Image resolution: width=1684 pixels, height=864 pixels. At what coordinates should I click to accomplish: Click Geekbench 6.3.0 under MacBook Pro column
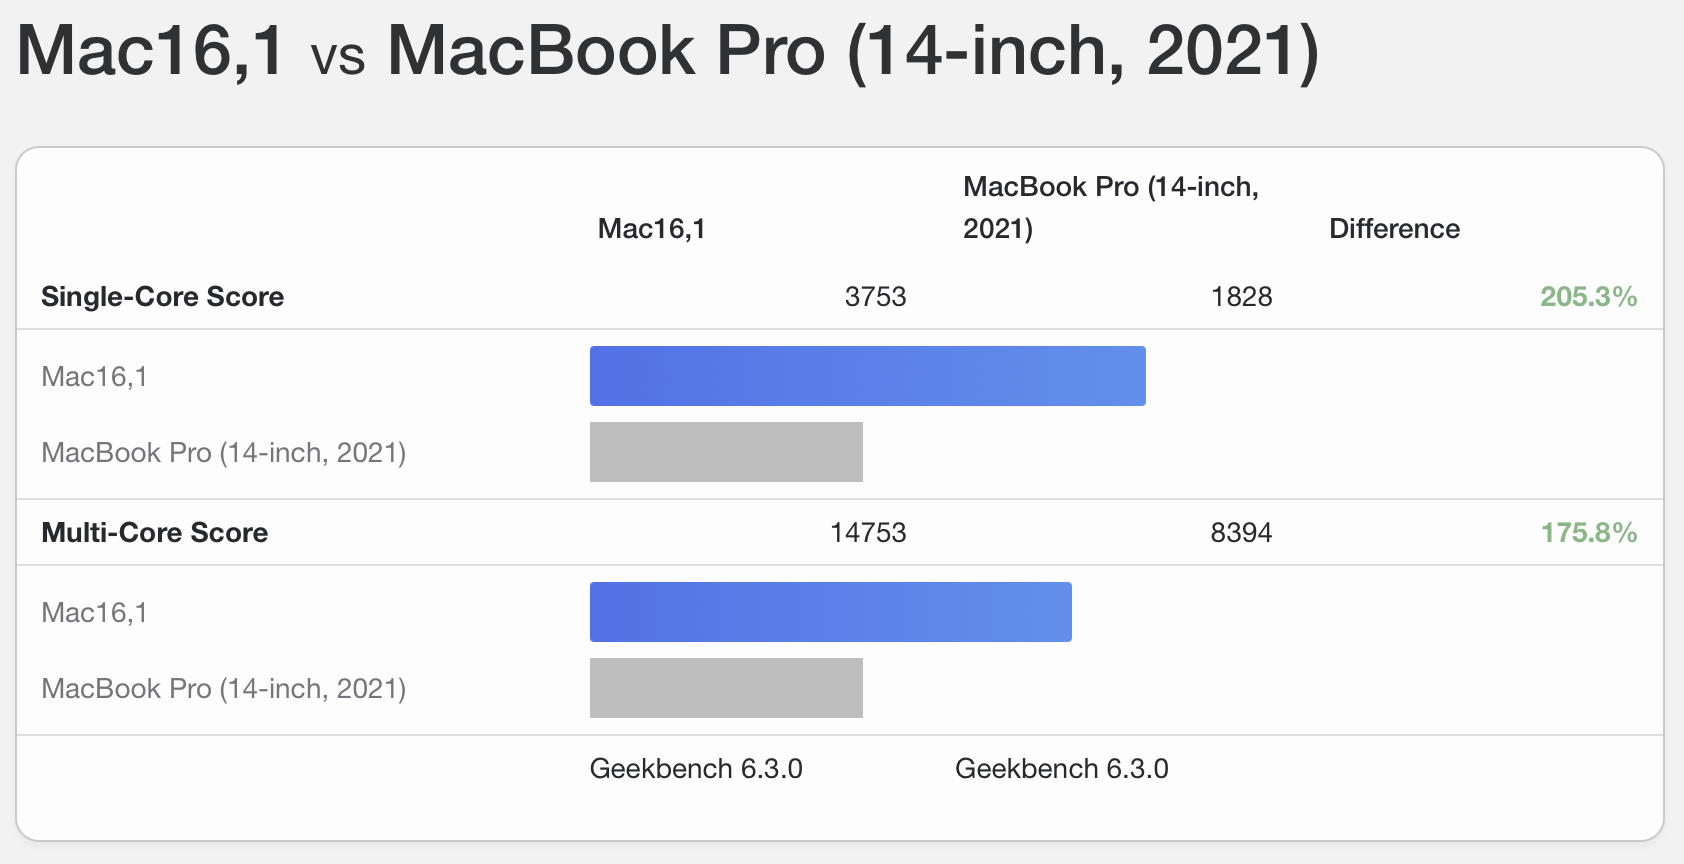click(x=1062, y=769)
